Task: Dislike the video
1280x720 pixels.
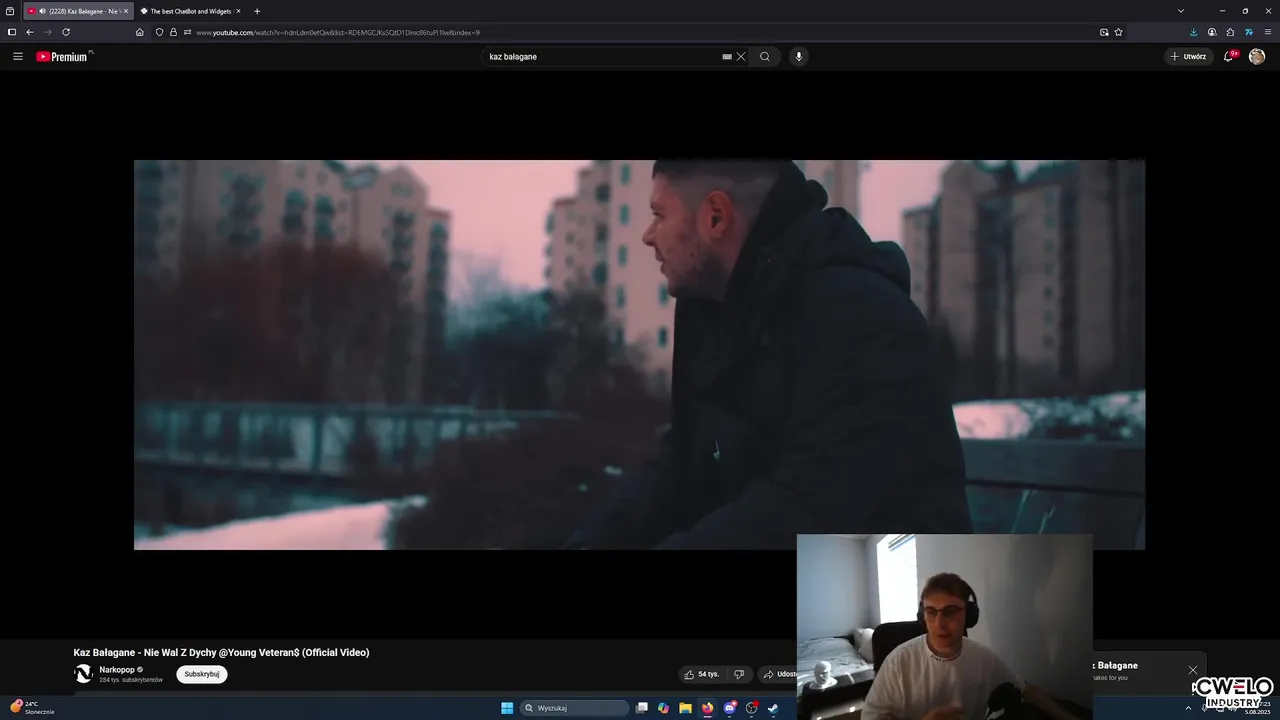Action: pyautogui.click(x=739, y=674)
